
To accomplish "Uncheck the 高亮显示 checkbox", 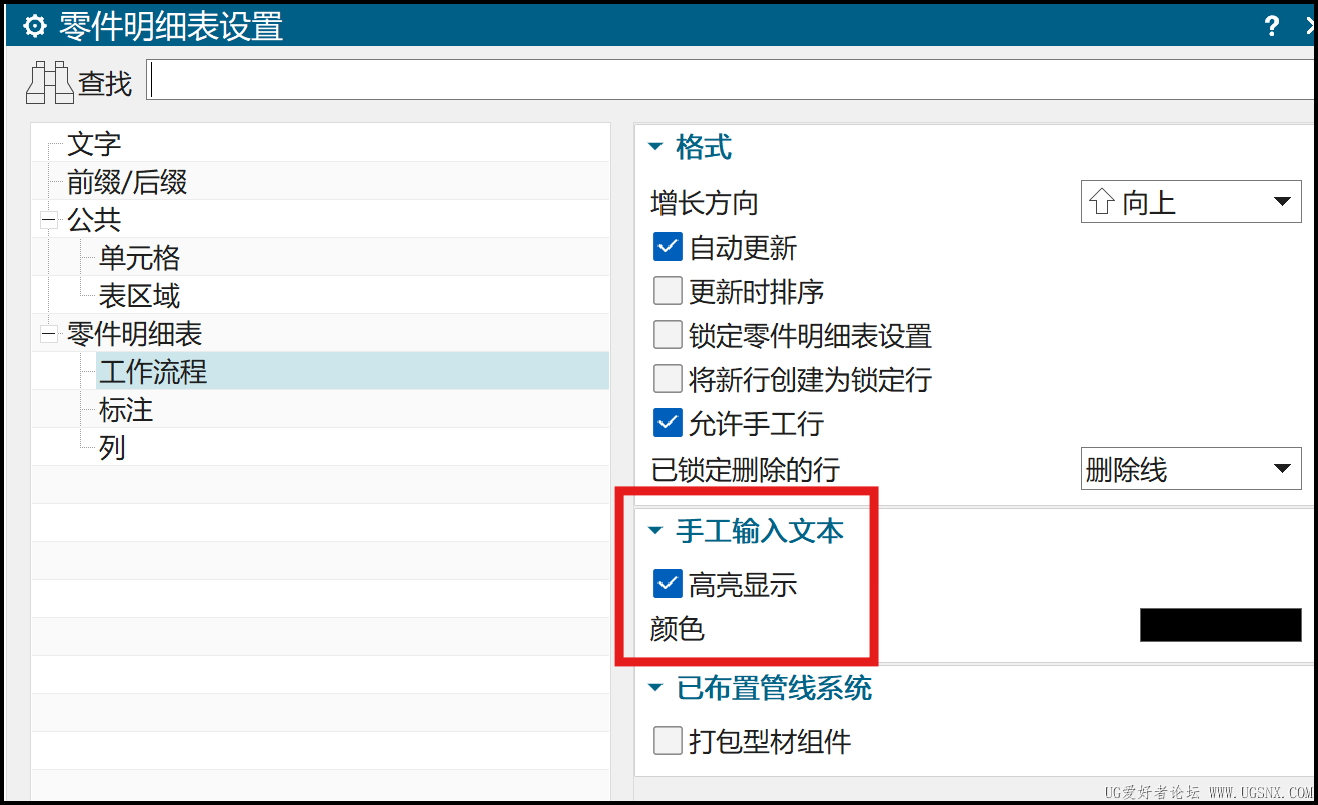I will (667, 584).
